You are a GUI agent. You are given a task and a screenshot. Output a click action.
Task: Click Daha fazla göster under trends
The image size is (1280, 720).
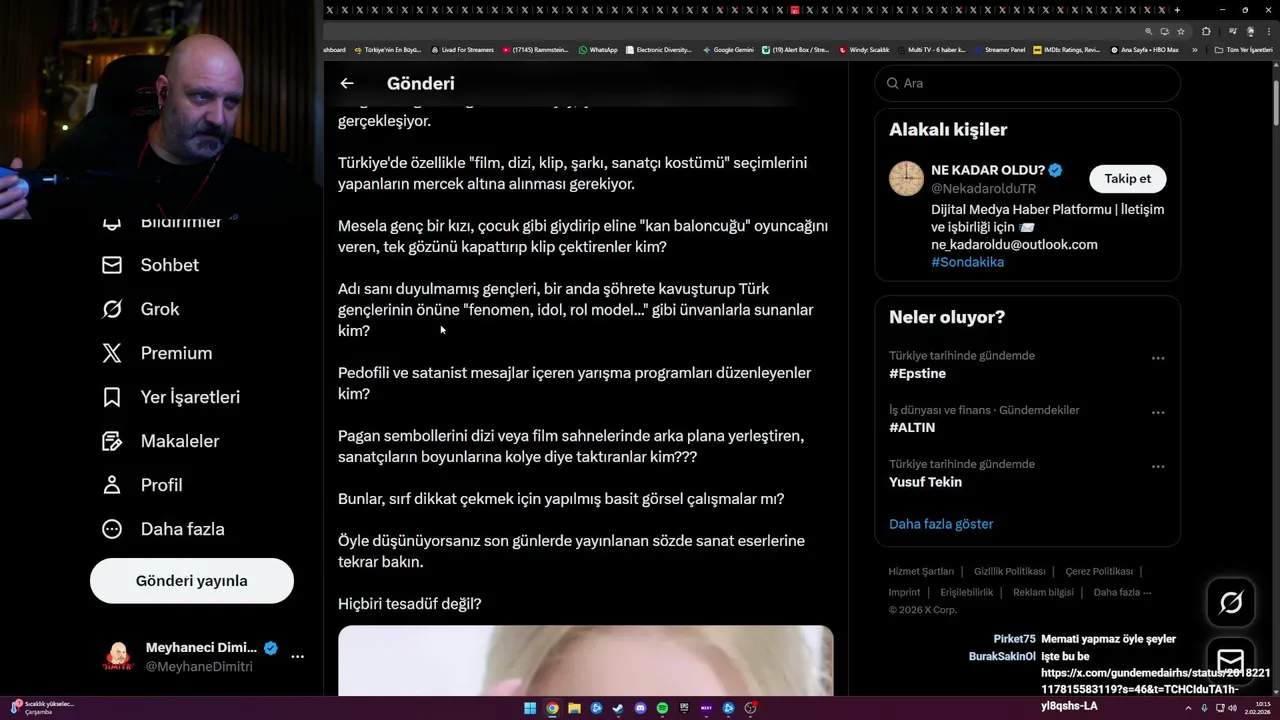coord(941,524)
